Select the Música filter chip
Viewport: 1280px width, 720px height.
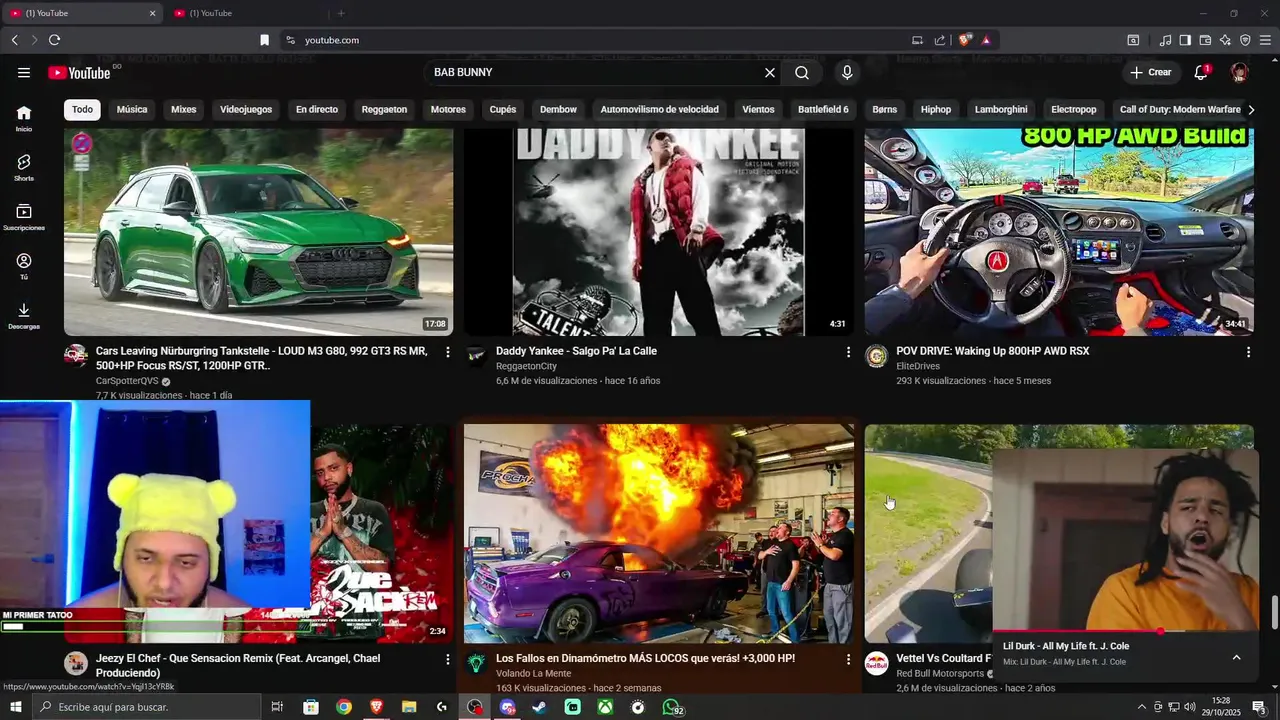tap(132, 109)
